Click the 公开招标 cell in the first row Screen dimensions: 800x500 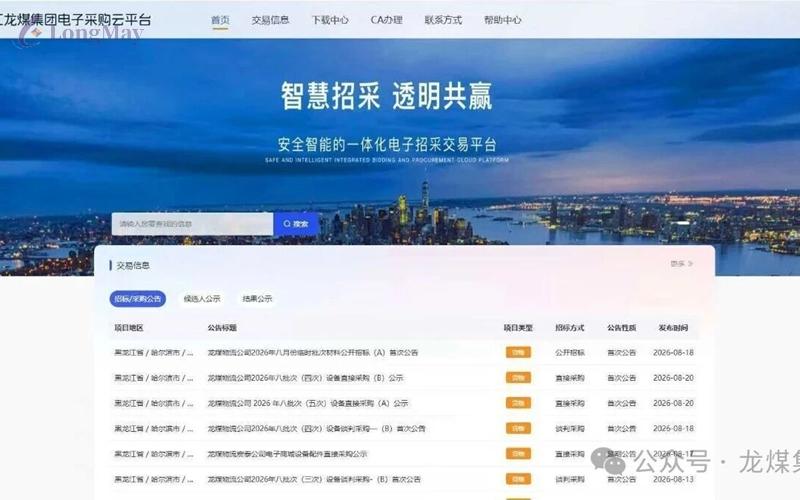tap(570, 353)
